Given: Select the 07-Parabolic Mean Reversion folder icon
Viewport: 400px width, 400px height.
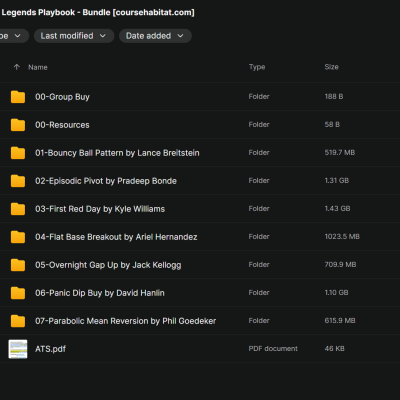Looking at the screenshot, I should [x=18, y=321].
